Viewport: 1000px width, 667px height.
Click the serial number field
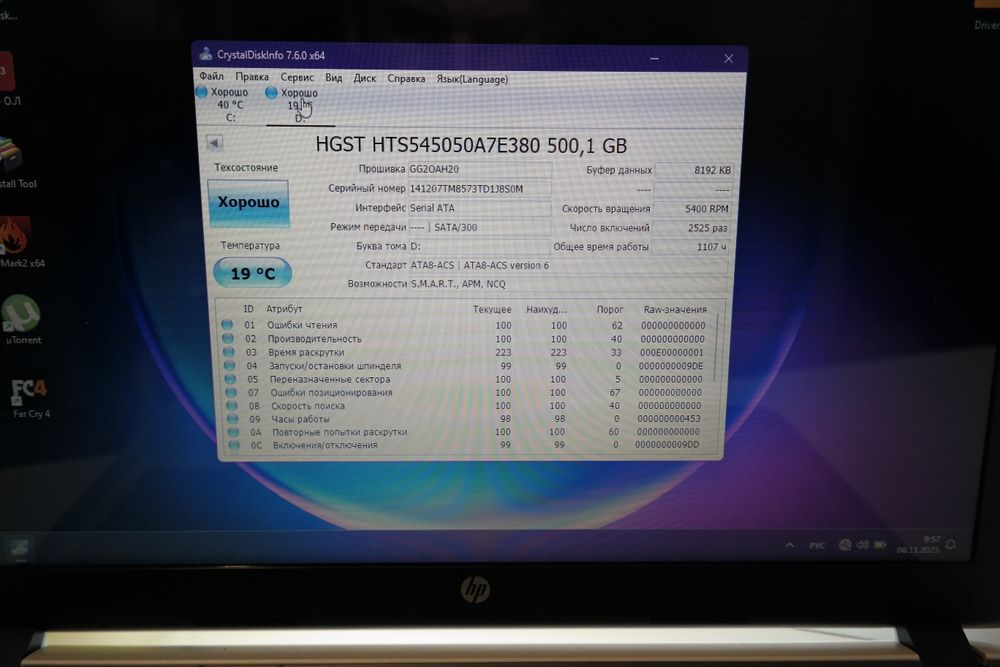(480, 189)
